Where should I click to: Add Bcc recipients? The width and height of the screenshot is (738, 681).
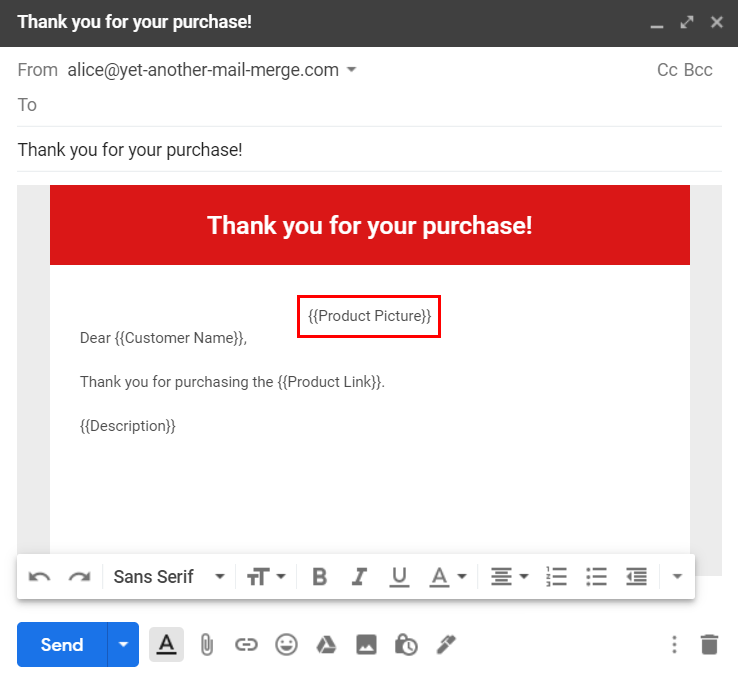(698, 70)
